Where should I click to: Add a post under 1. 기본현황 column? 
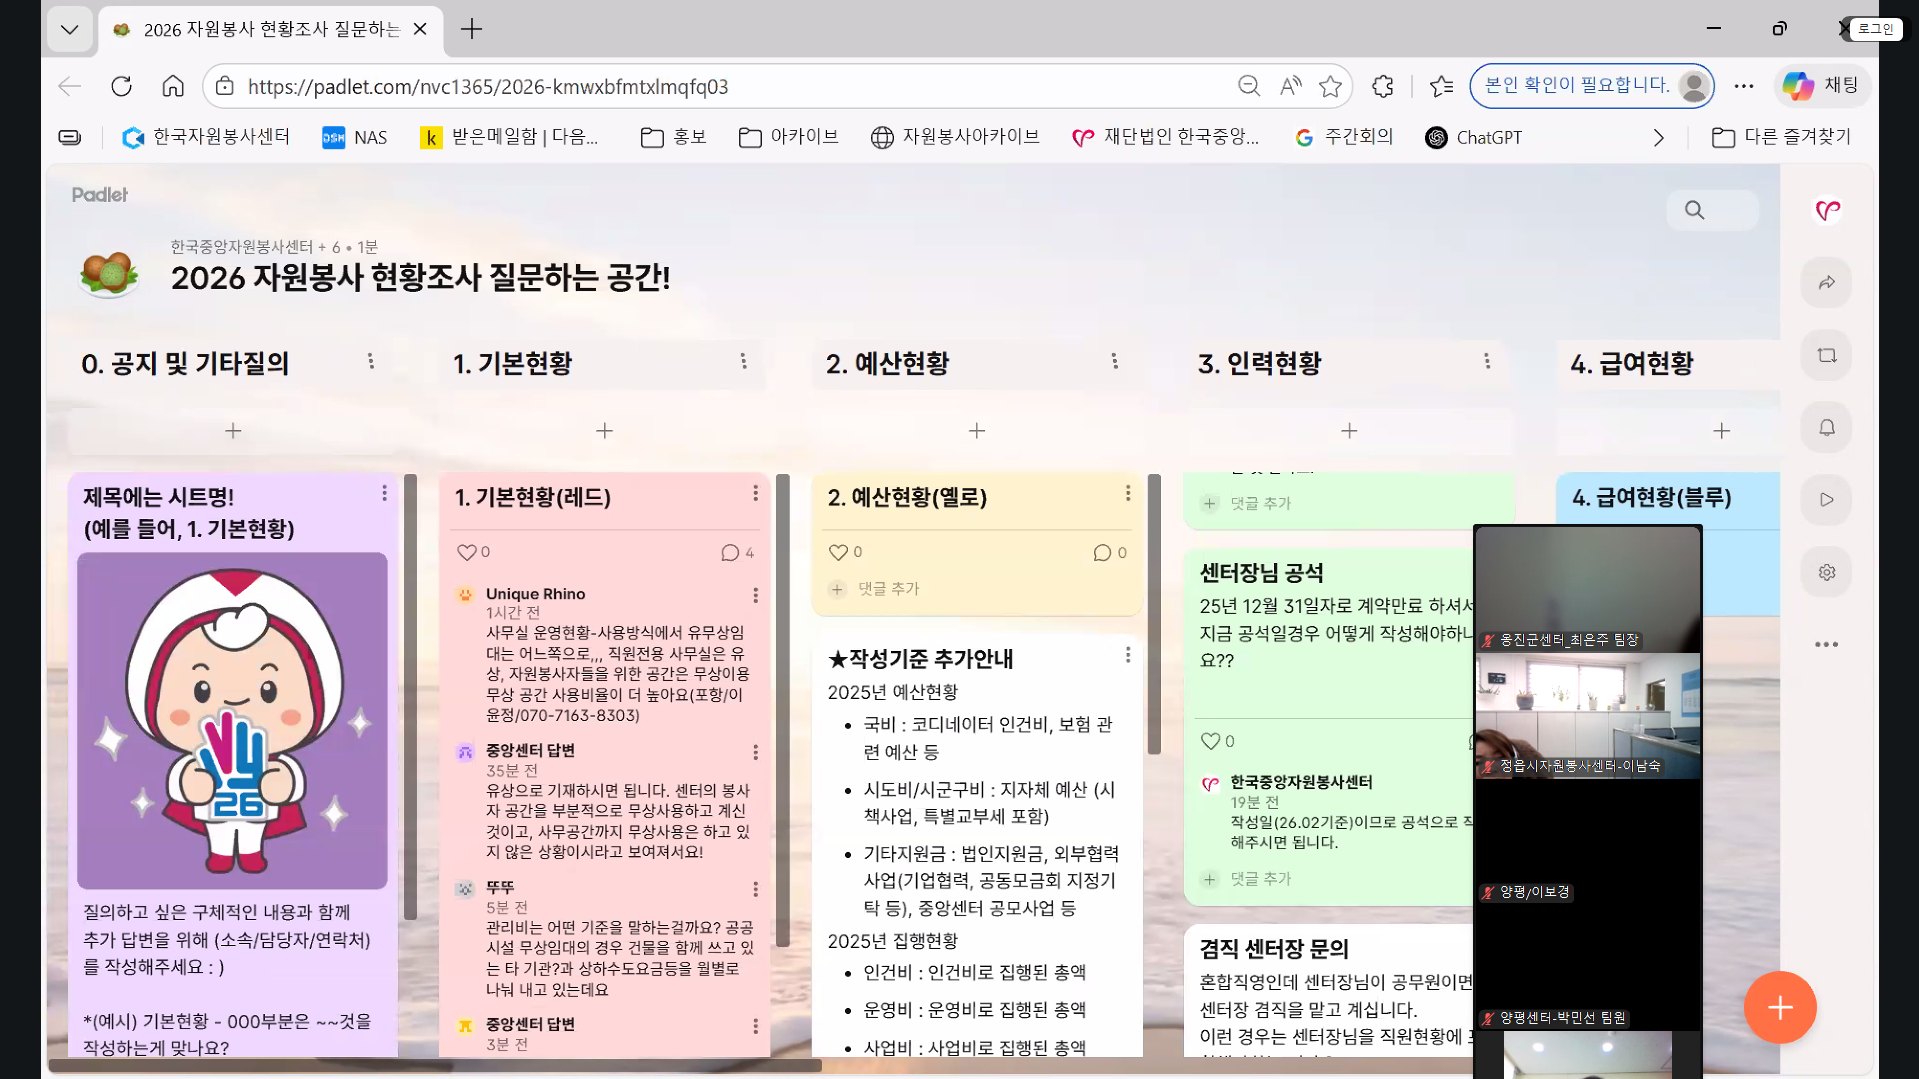pos(604,430)
